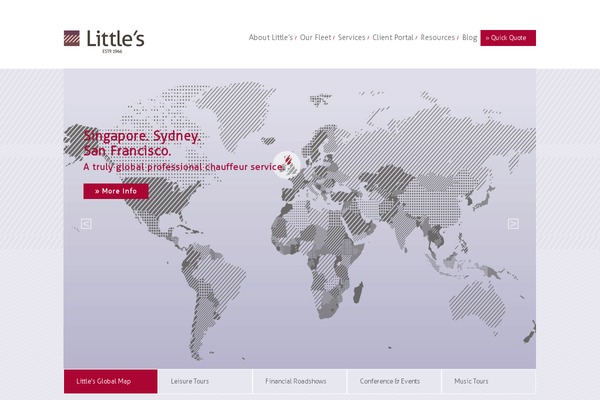Open the Resources menu item

point(437,38)
